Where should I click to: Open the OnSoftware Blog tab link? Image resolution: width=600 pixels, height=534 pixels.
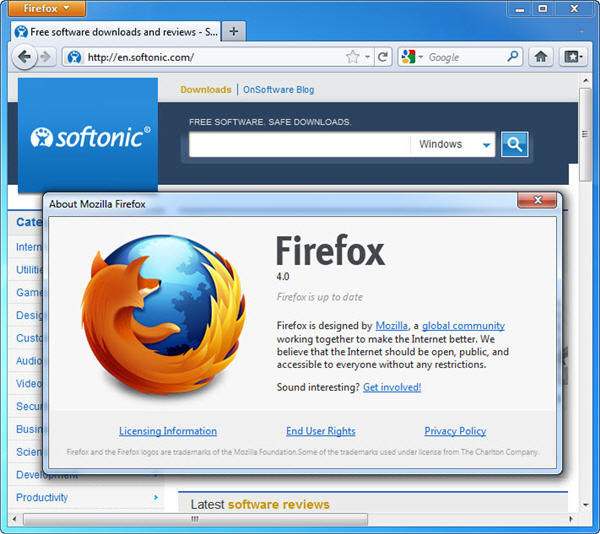coord(278,90)
